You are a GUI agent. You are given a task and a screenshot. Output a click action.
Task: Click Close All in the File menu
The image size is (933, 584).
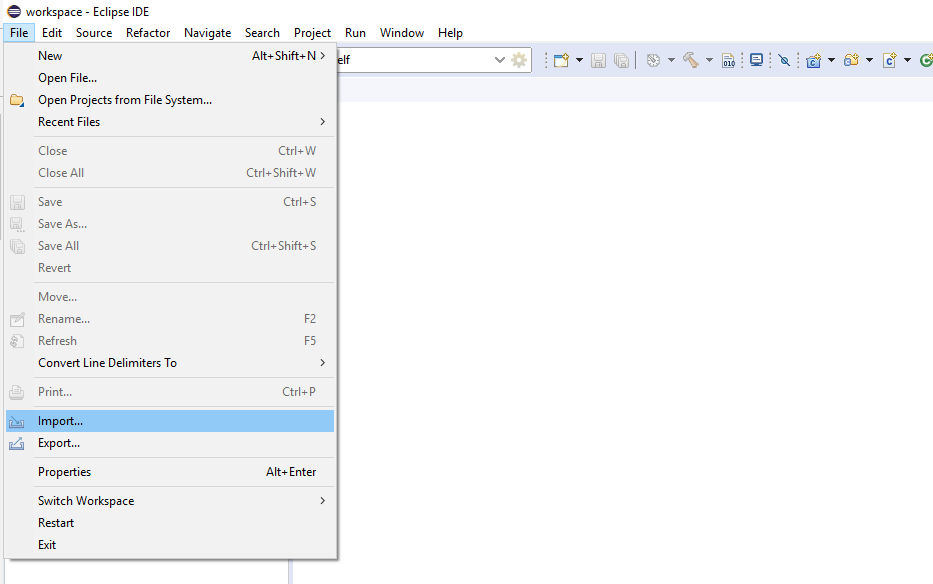tap(170, 173)
